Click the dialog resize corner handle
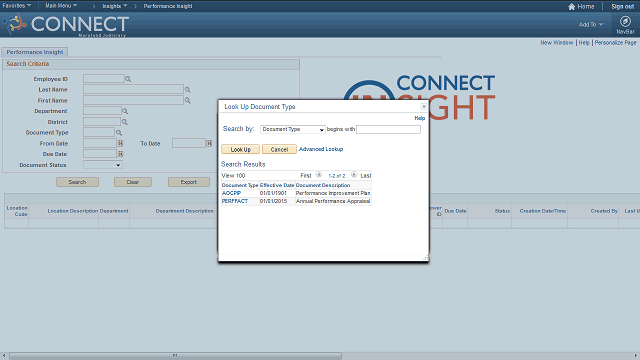 [426, 258]
